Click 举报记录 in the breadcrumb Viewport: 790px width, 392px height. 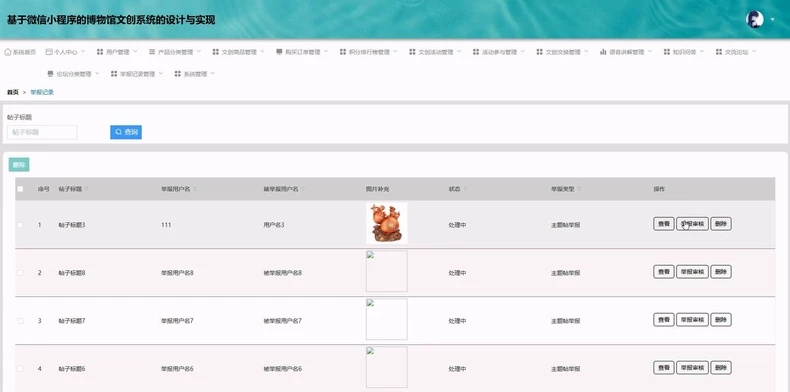click(42, 92)
